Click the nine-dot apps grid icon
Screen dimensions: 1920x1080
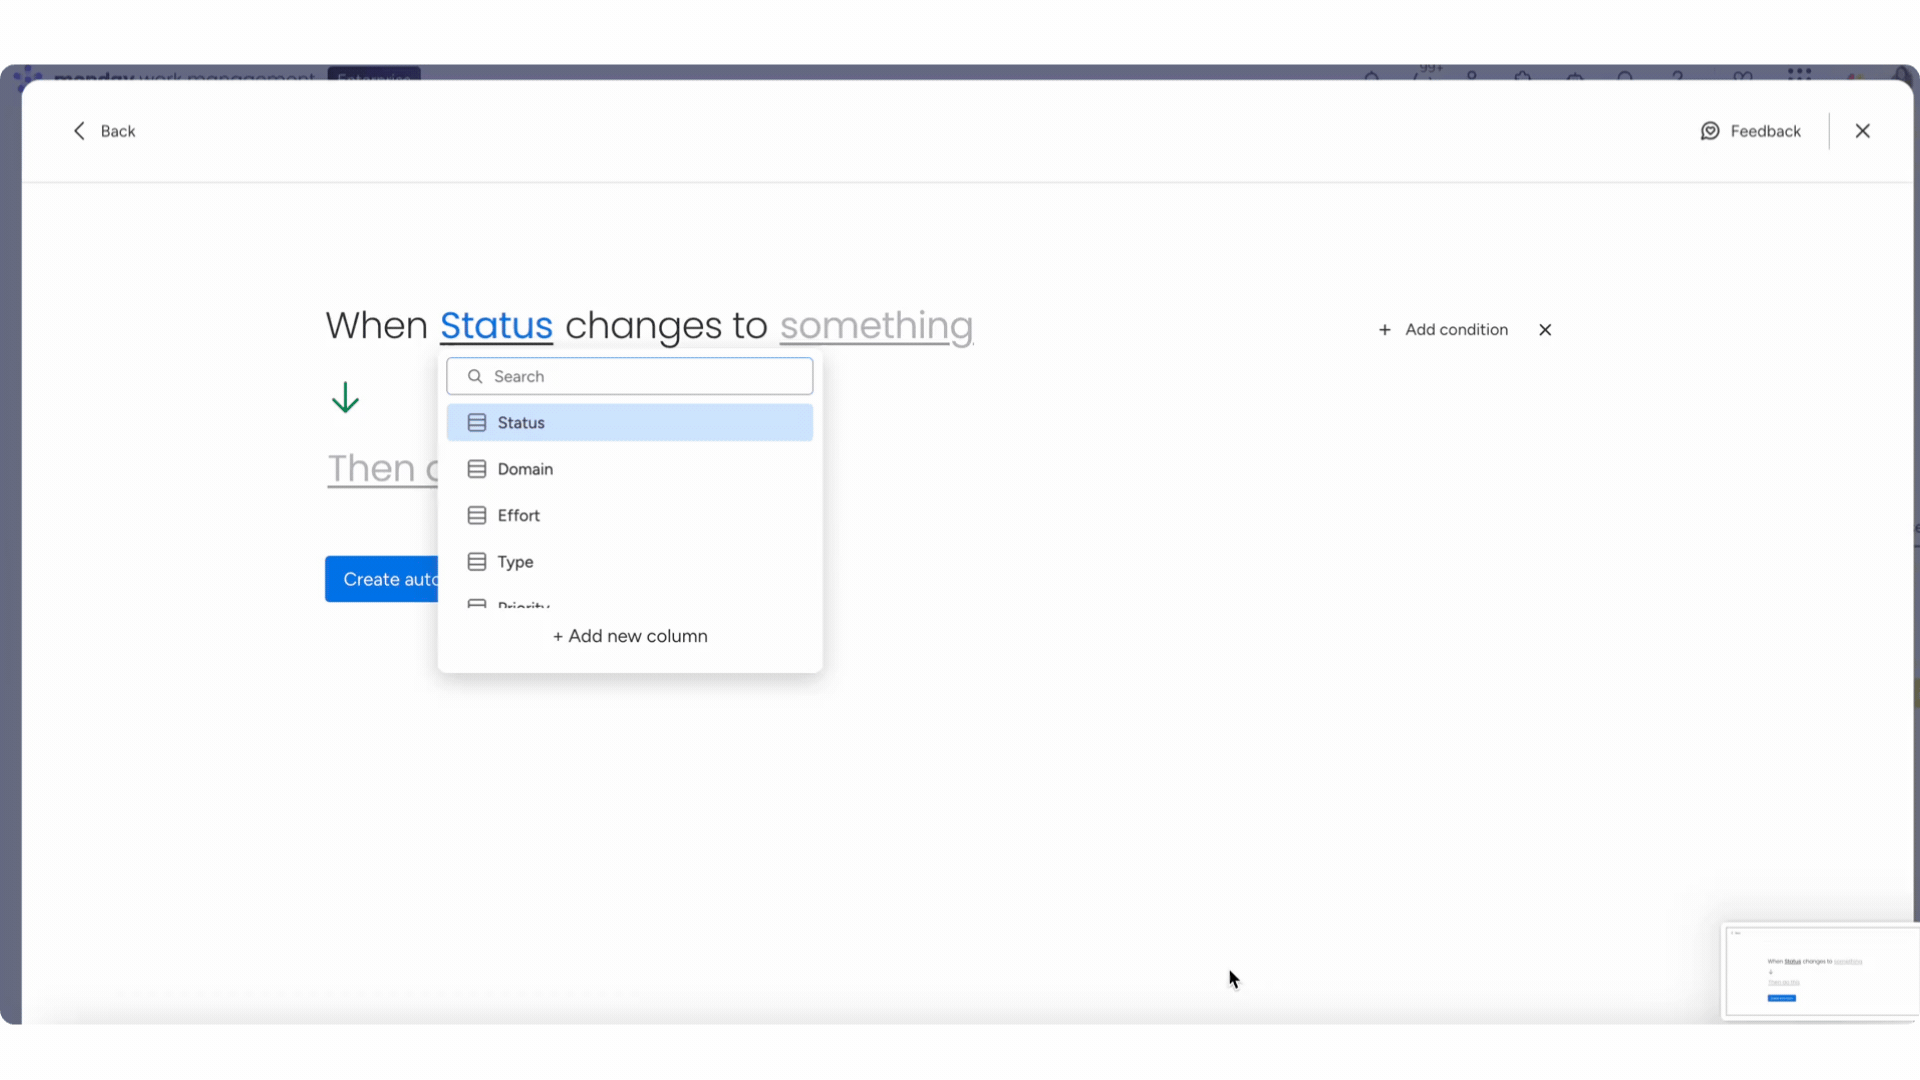pos(1799,76)
